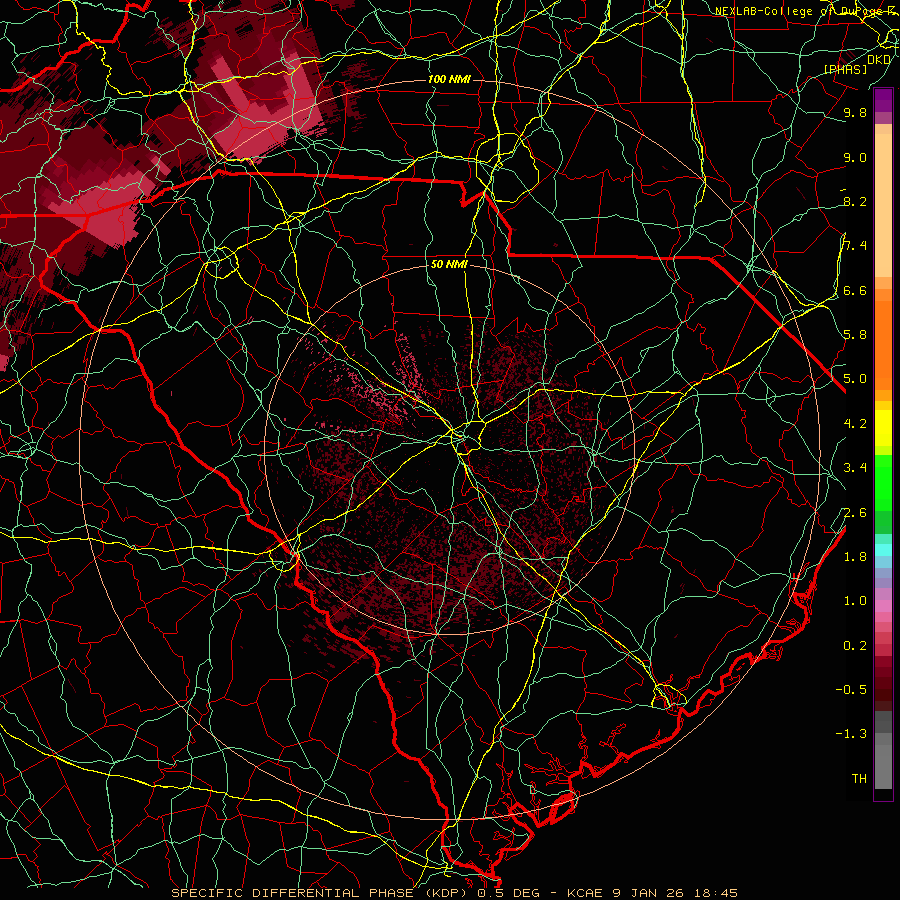Image resolution: width=900 pixels, height=900 pixels.
Task: Click the -1.3 legend value
Action: [x=851, y=734]
